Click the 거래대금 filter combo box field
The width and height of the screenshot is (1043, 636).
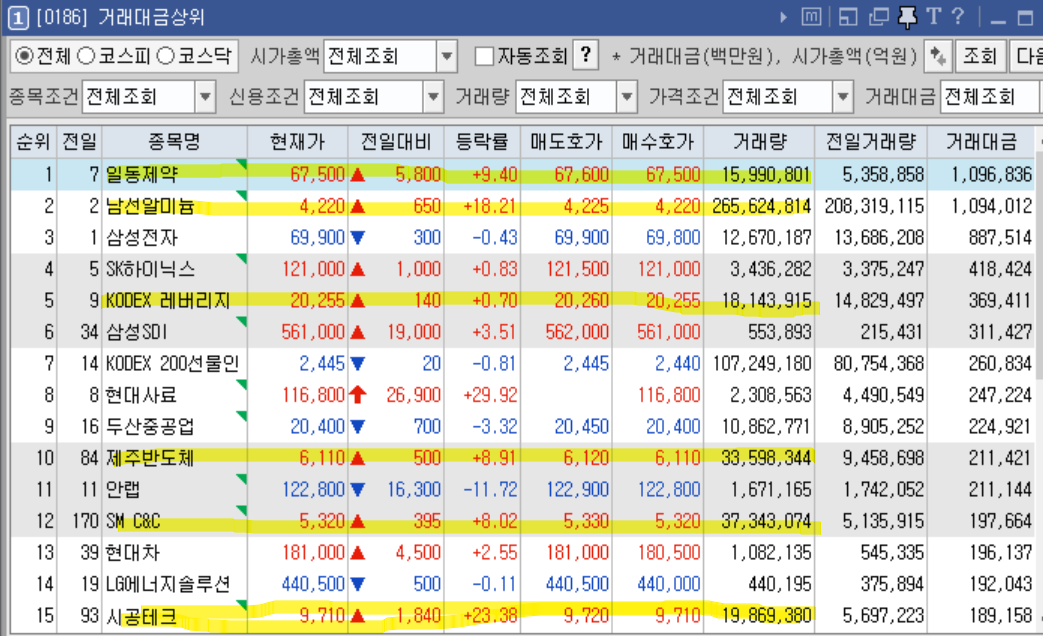pyautogui.click(x=991, y=97)
